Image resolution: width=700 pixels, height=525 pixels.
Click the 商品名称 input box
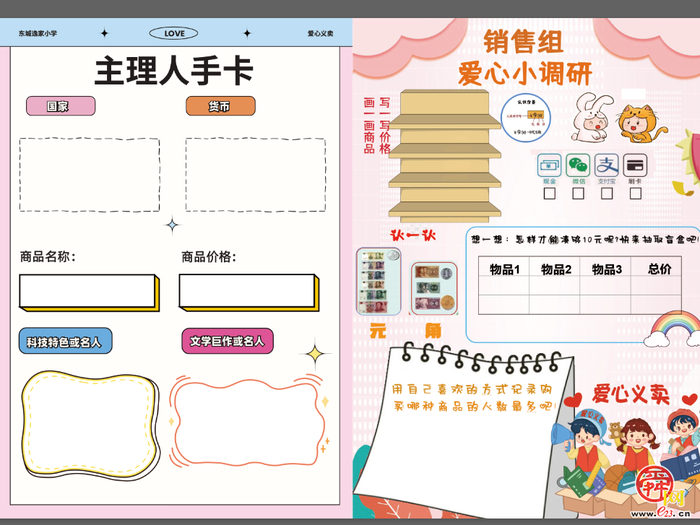click(x=86, y=291)
